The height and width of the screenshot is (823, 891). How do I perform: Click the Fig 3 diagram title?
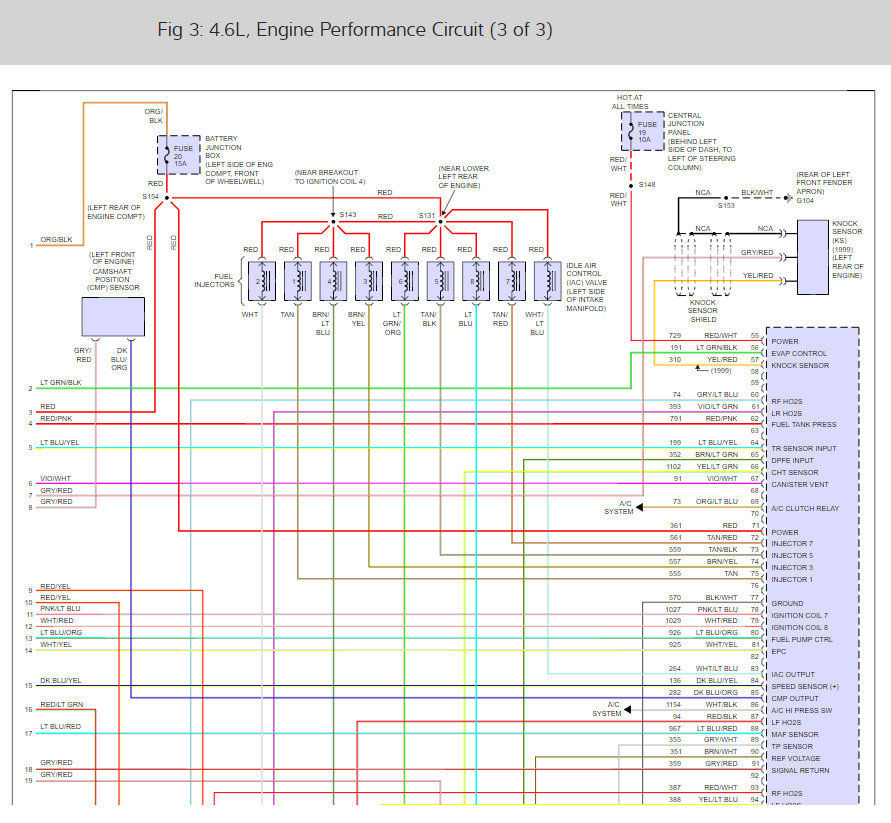(355, 30)
